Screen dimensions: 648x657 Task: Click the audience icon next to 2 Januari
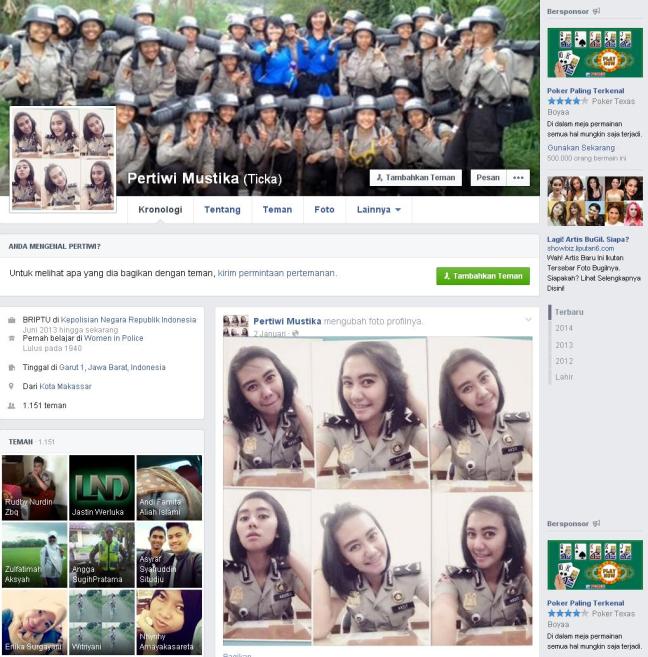296,333
